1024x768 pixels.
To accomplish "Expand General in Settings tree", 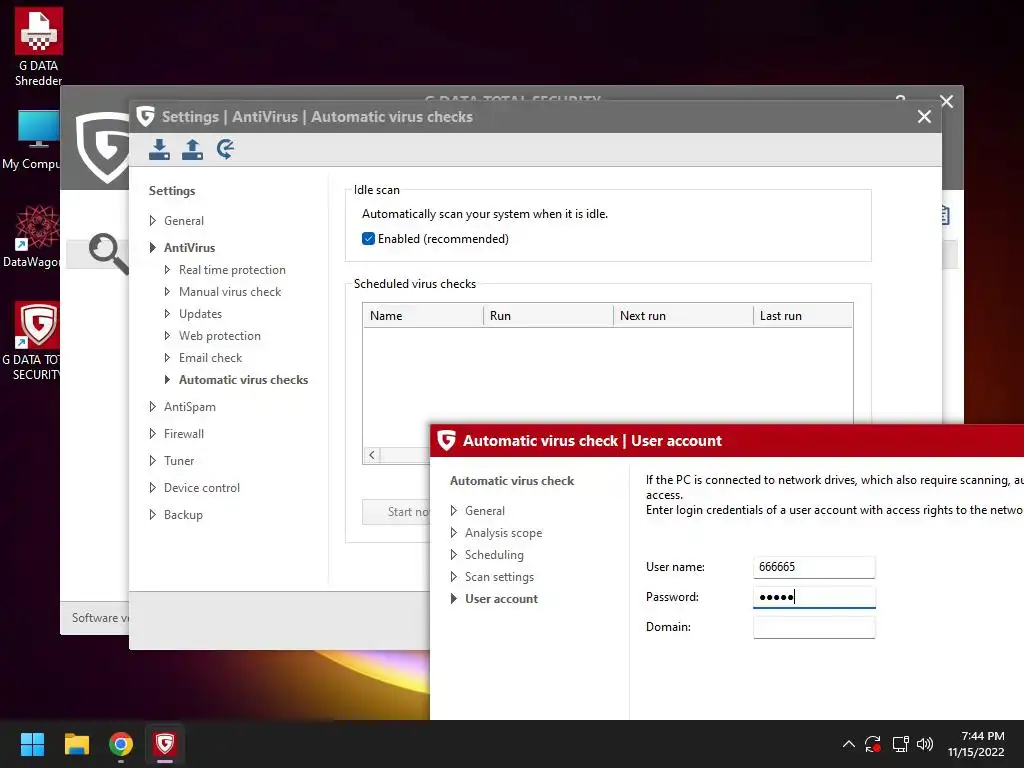I will [152, 221].
